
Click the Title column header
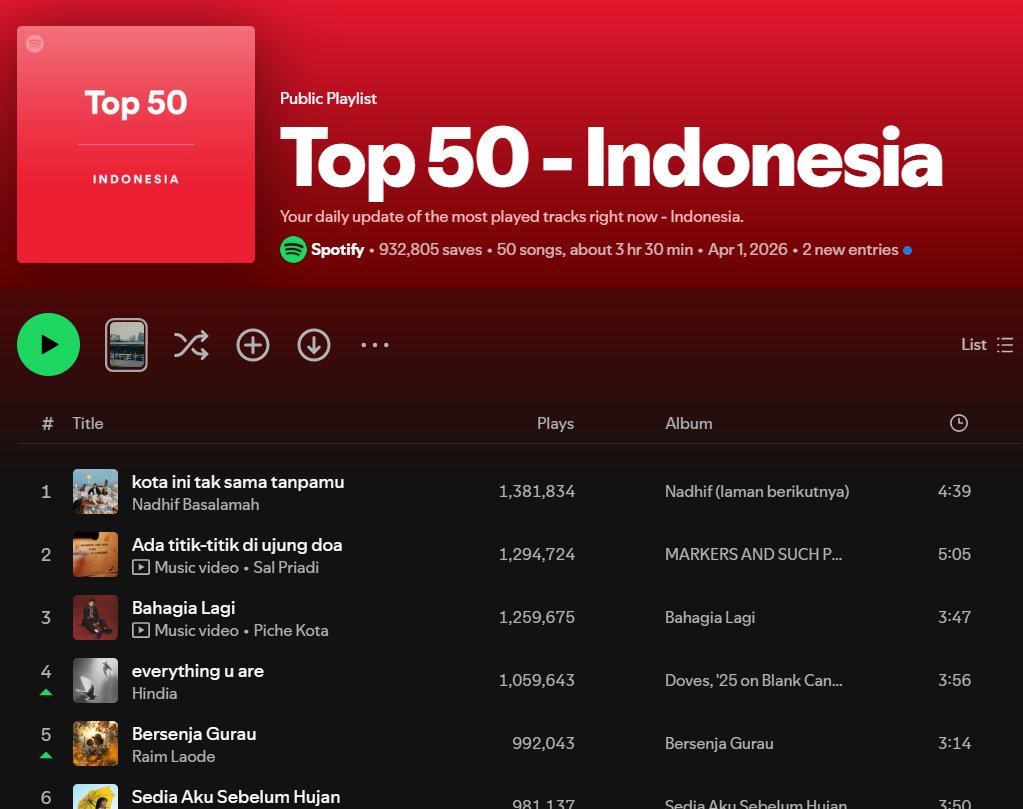87,423
